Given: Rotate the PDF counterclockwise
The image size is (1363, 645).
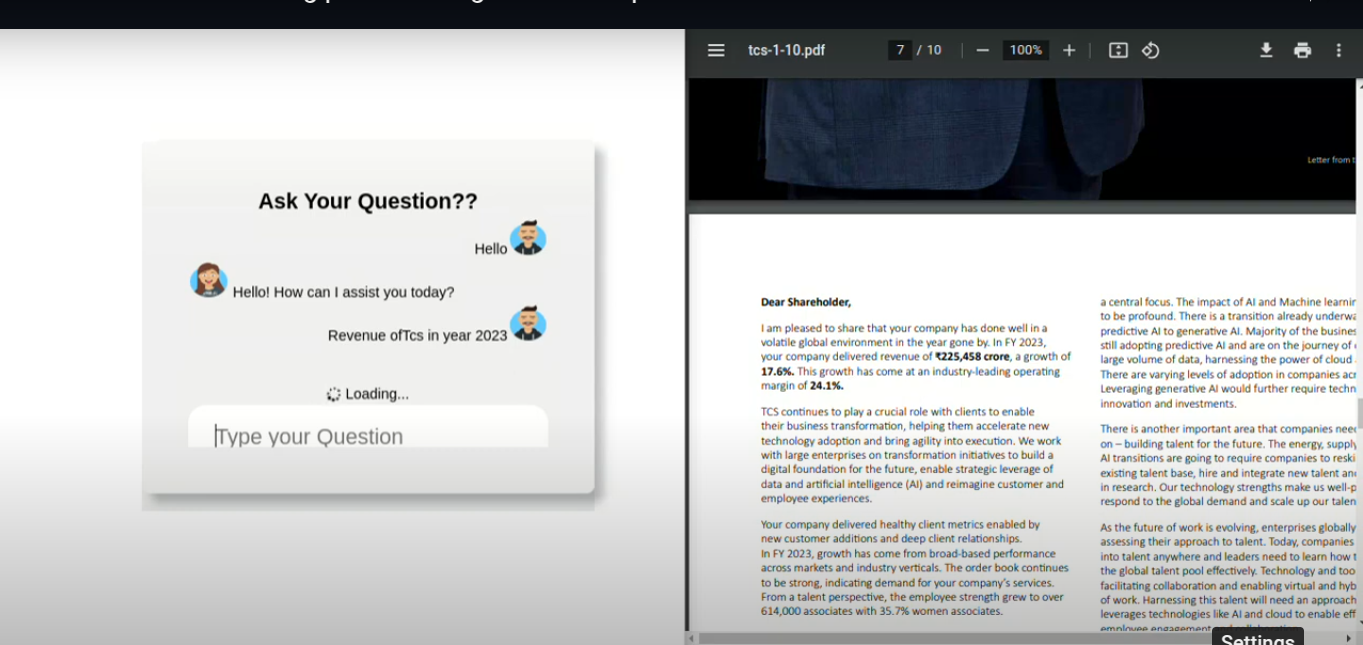Looking at the screenshot, I should pyautogui.click(x=1151, y=50).
